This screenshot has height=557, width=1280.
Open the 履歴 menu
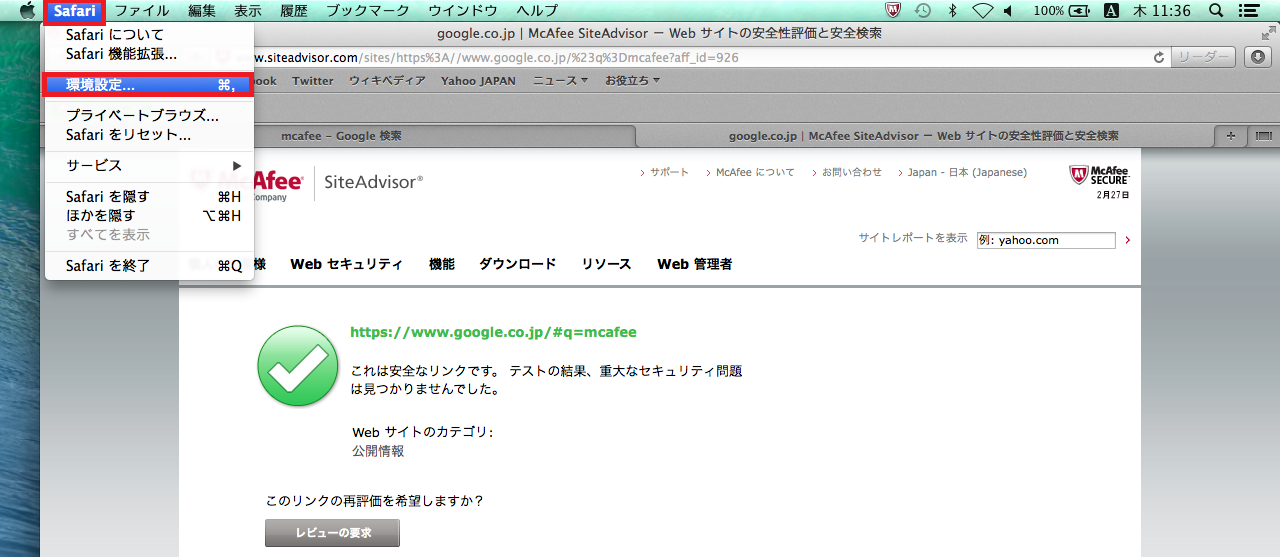pos(294,11)
